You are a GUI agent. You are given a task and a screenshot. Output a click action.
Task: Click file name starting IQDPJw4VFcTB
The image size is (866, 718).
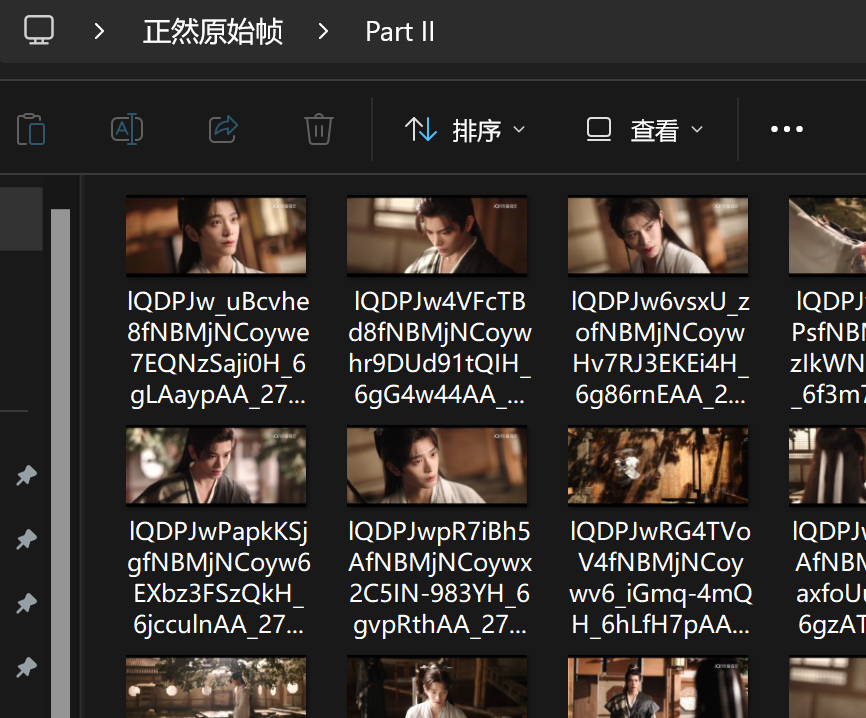coord(440,348)
